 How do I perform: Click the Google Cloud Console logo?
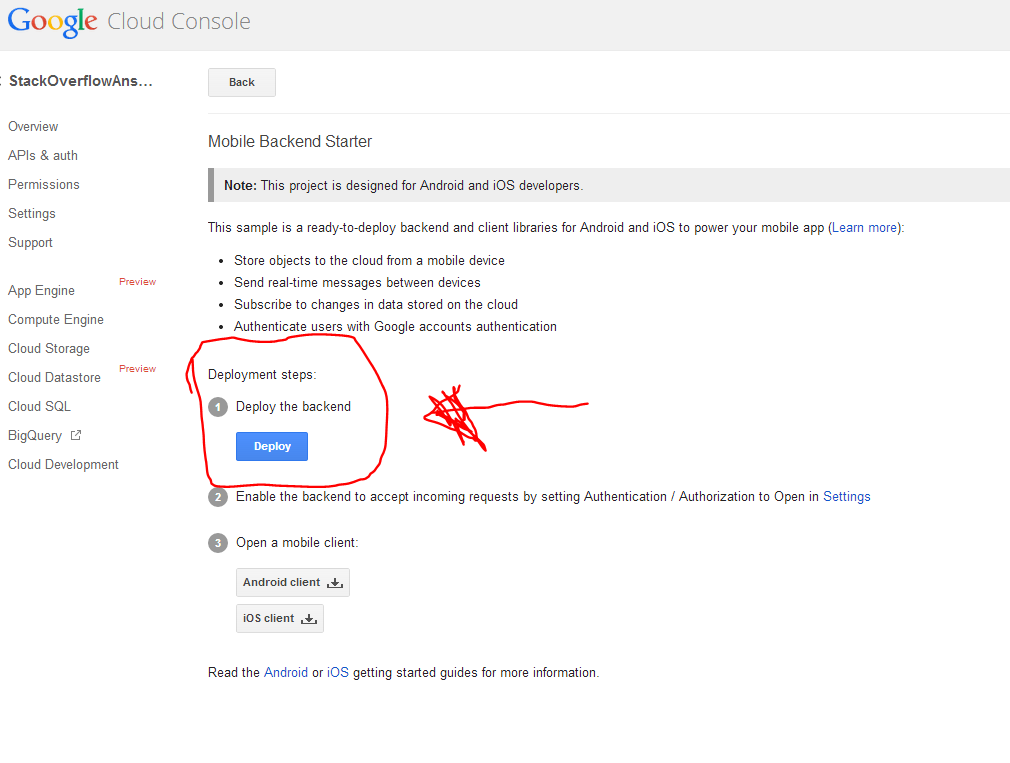(x=129, y=22)
